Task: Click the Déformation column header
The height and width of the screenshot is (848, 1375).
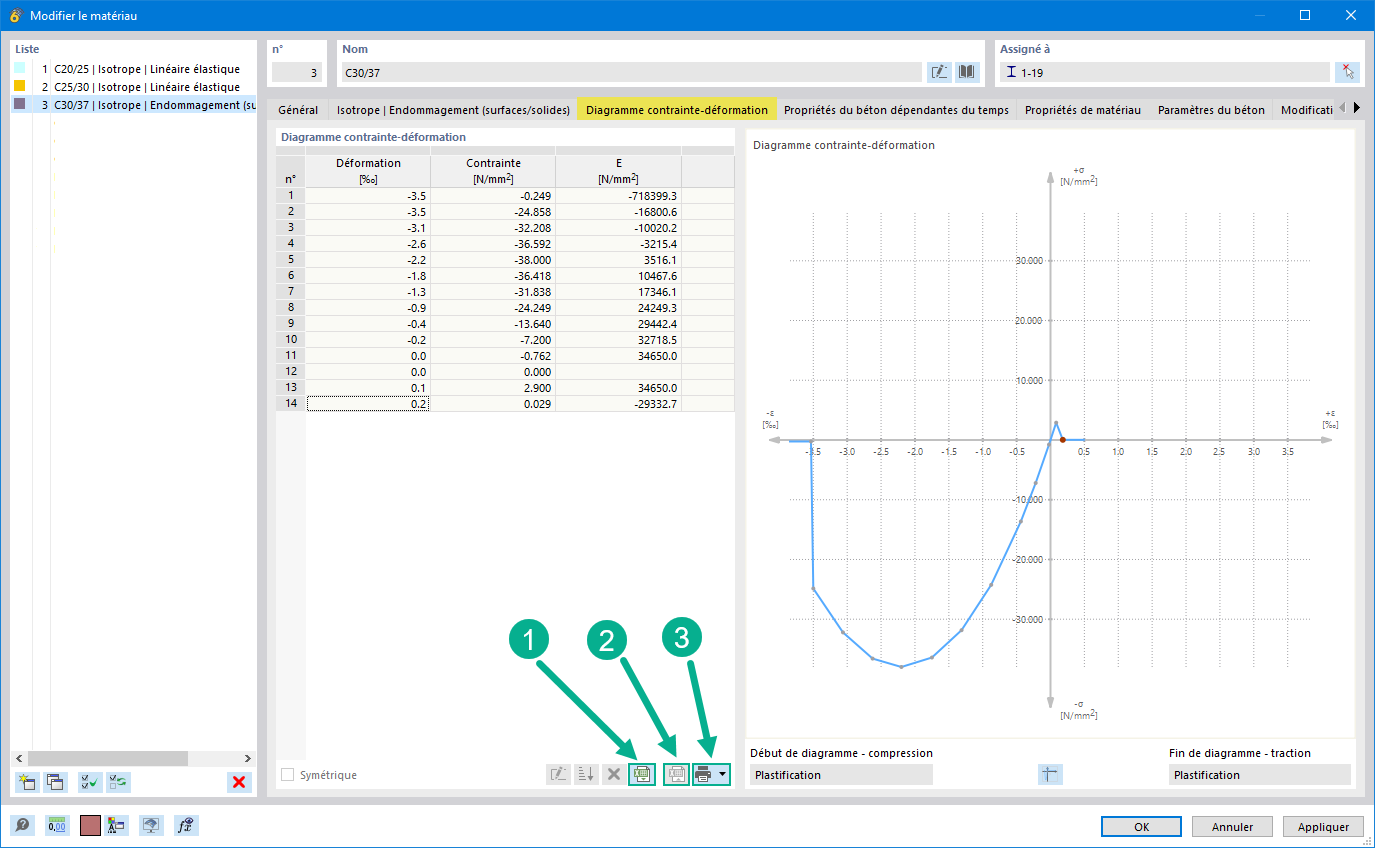Action: tap(368, 170)
